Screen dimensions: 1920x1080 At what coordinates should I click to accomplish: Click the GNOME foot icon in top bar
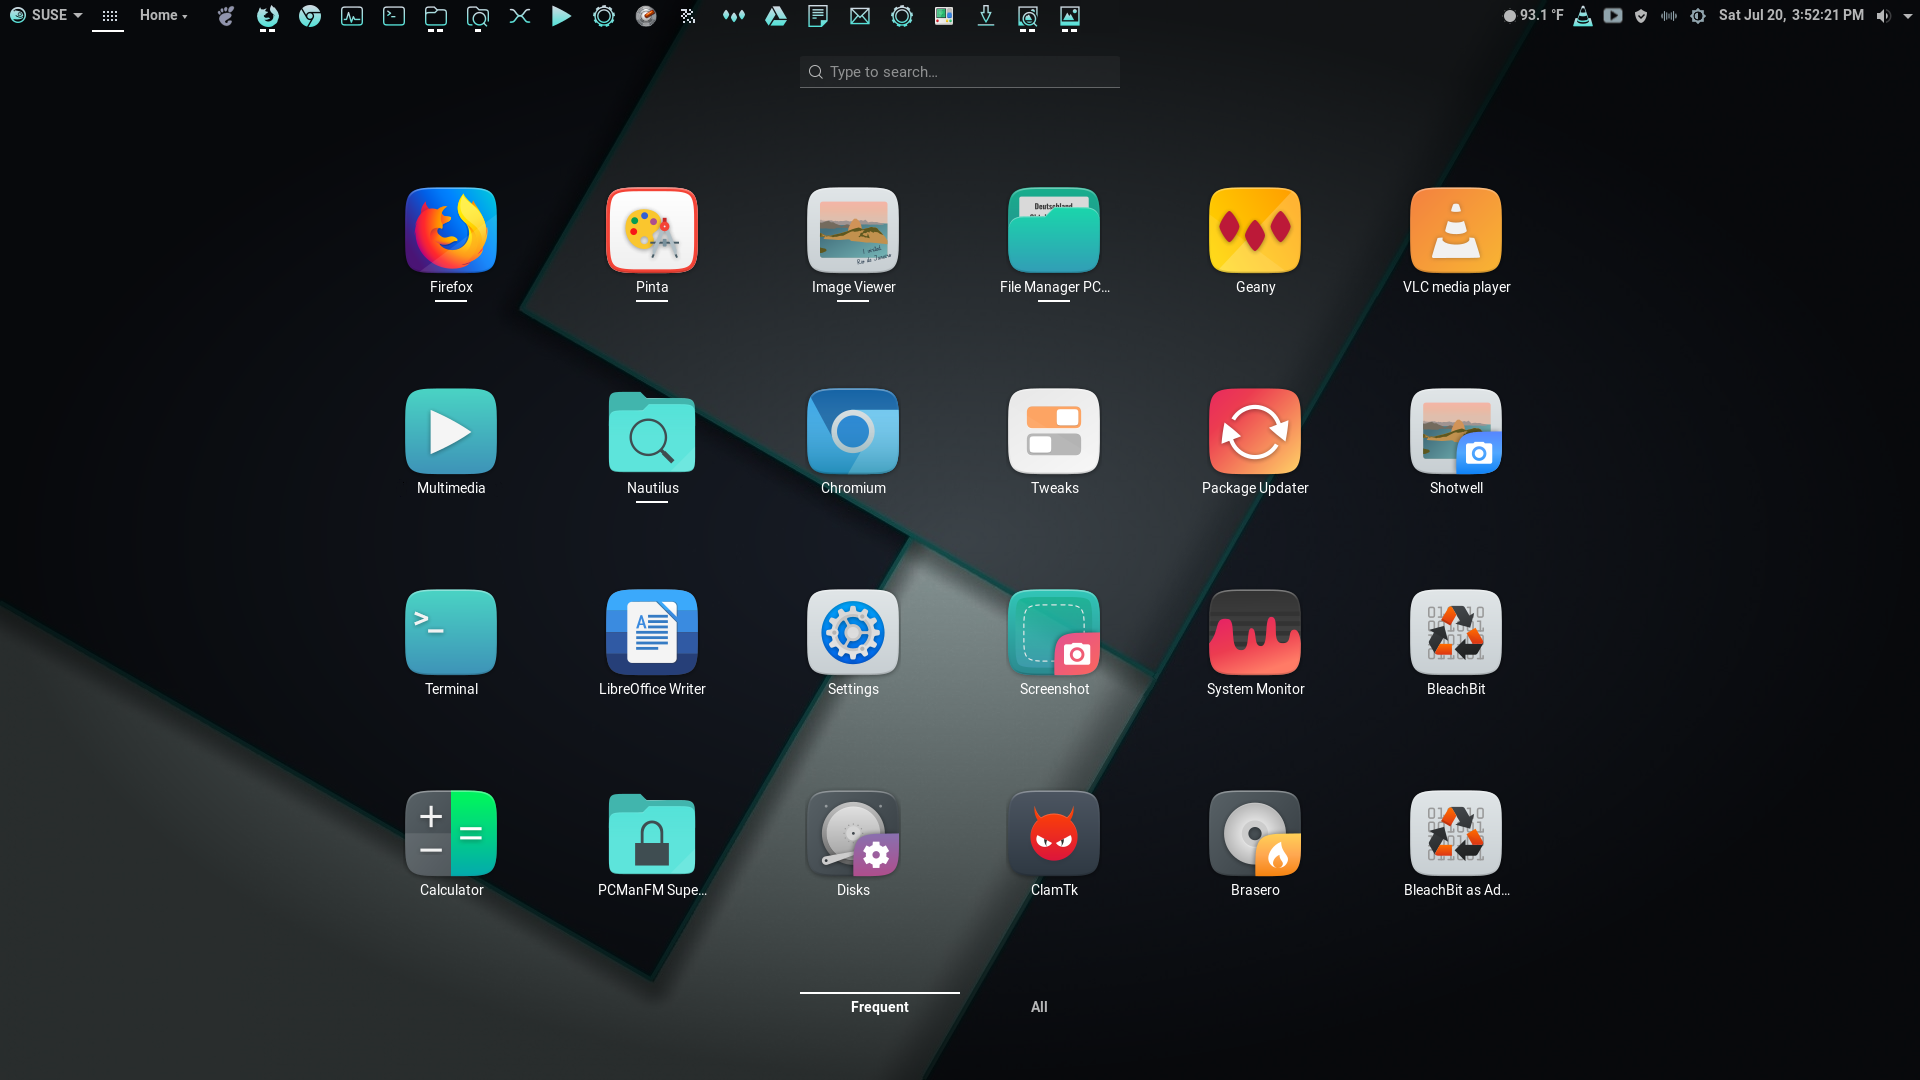coord(226,16)
